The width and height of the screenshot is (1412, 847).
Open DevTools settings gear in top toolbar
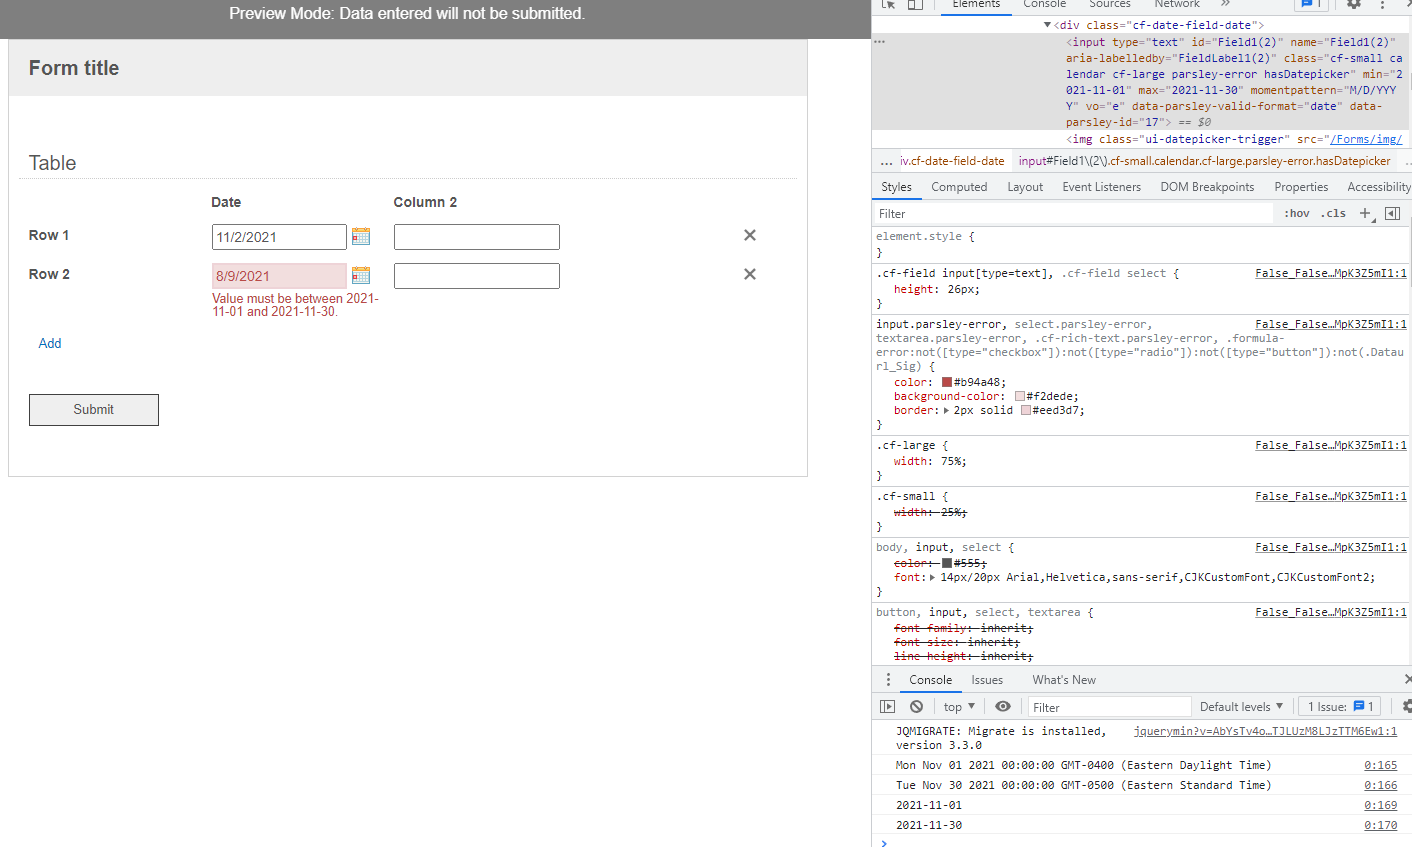point(1354,4)
